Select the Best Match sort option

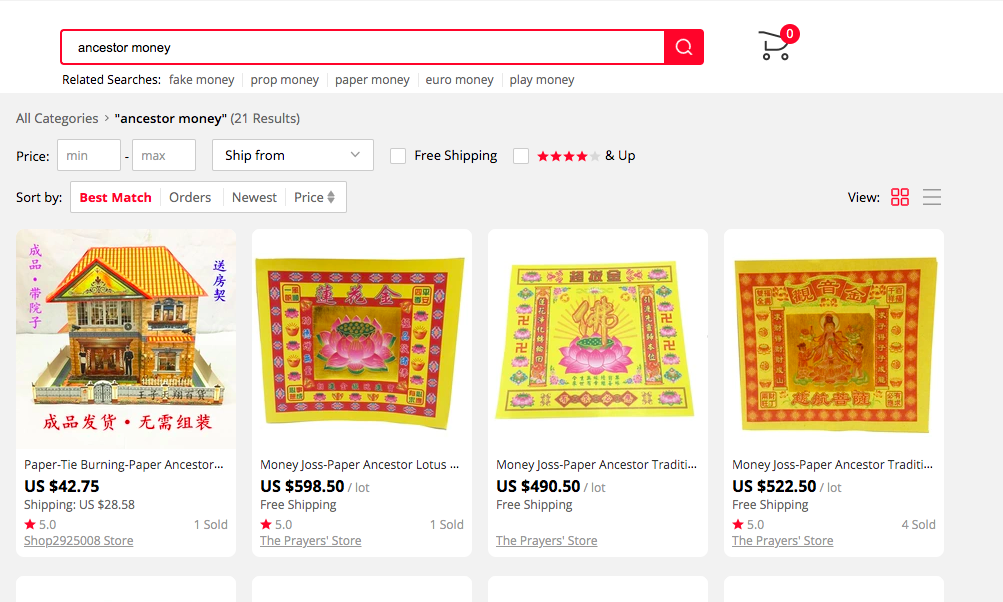tap(115, 197)
